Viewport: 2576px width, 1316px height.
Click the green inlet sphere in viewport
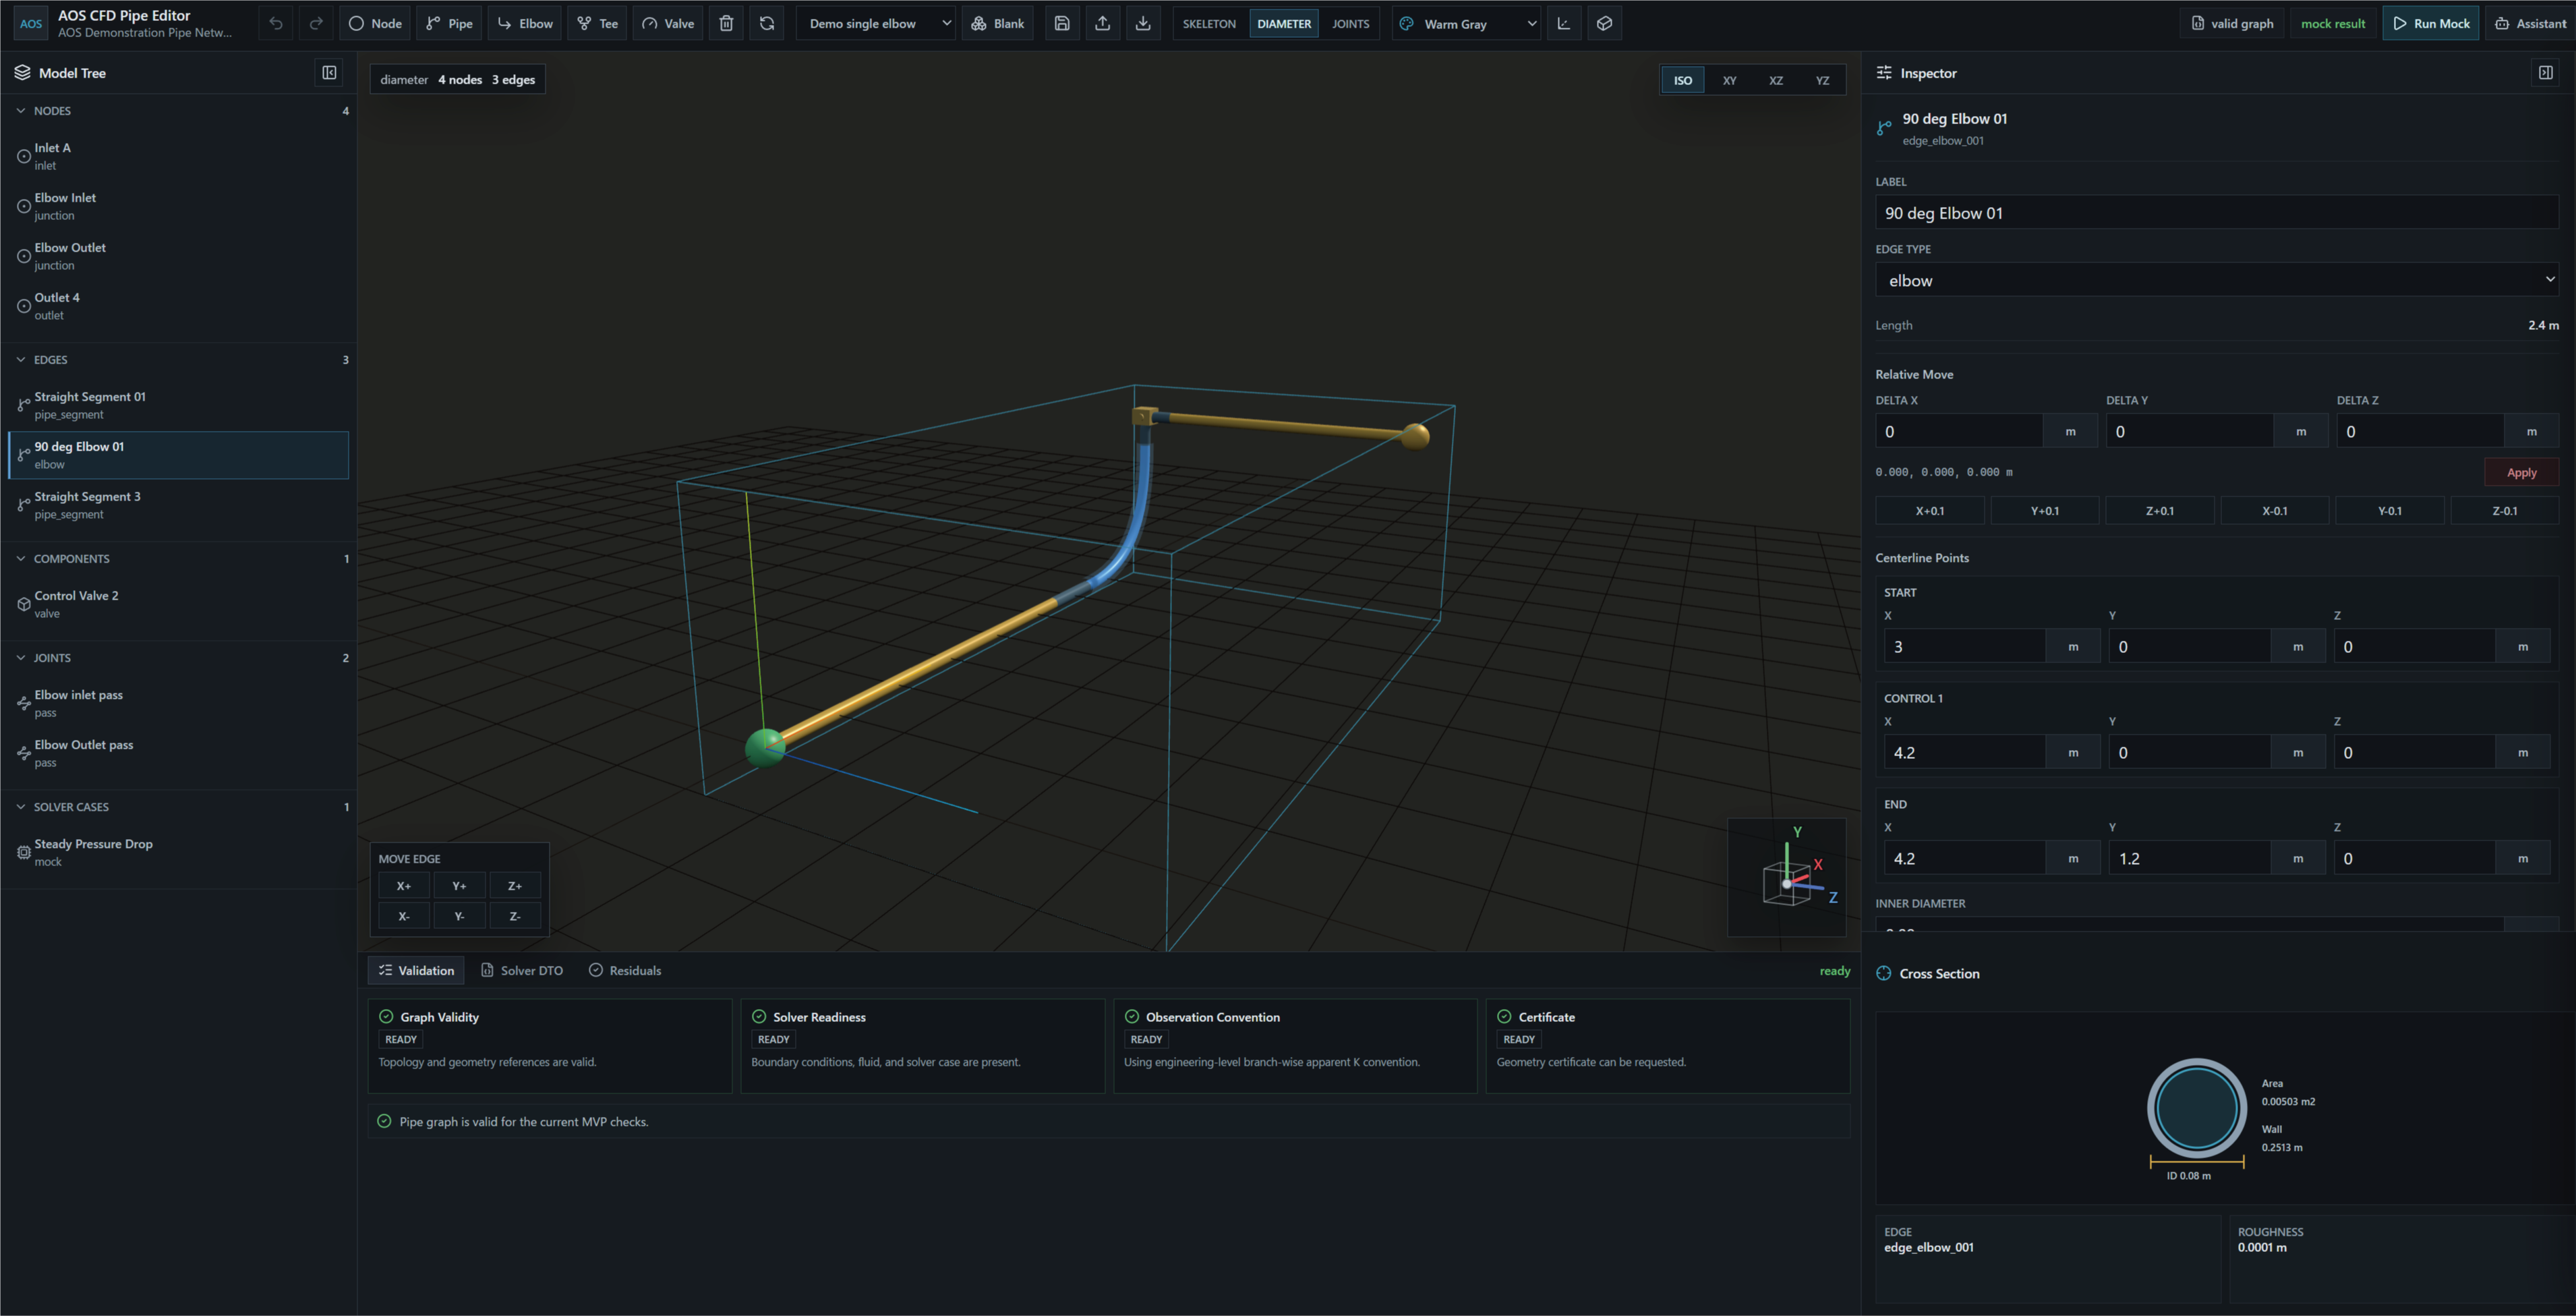pyautogui.click(x=765, y=747)
